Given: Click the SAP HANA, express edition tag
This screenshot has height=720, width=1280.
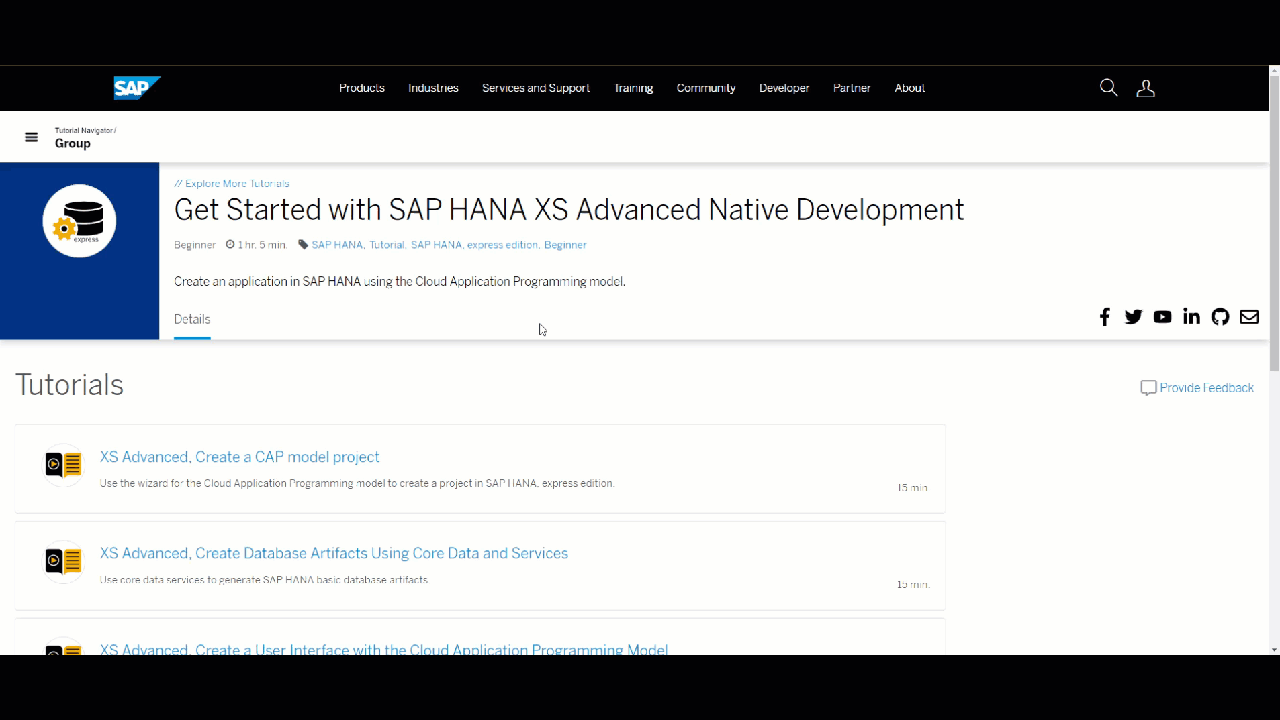Looking at the screenshot, I should pos(474,245).
